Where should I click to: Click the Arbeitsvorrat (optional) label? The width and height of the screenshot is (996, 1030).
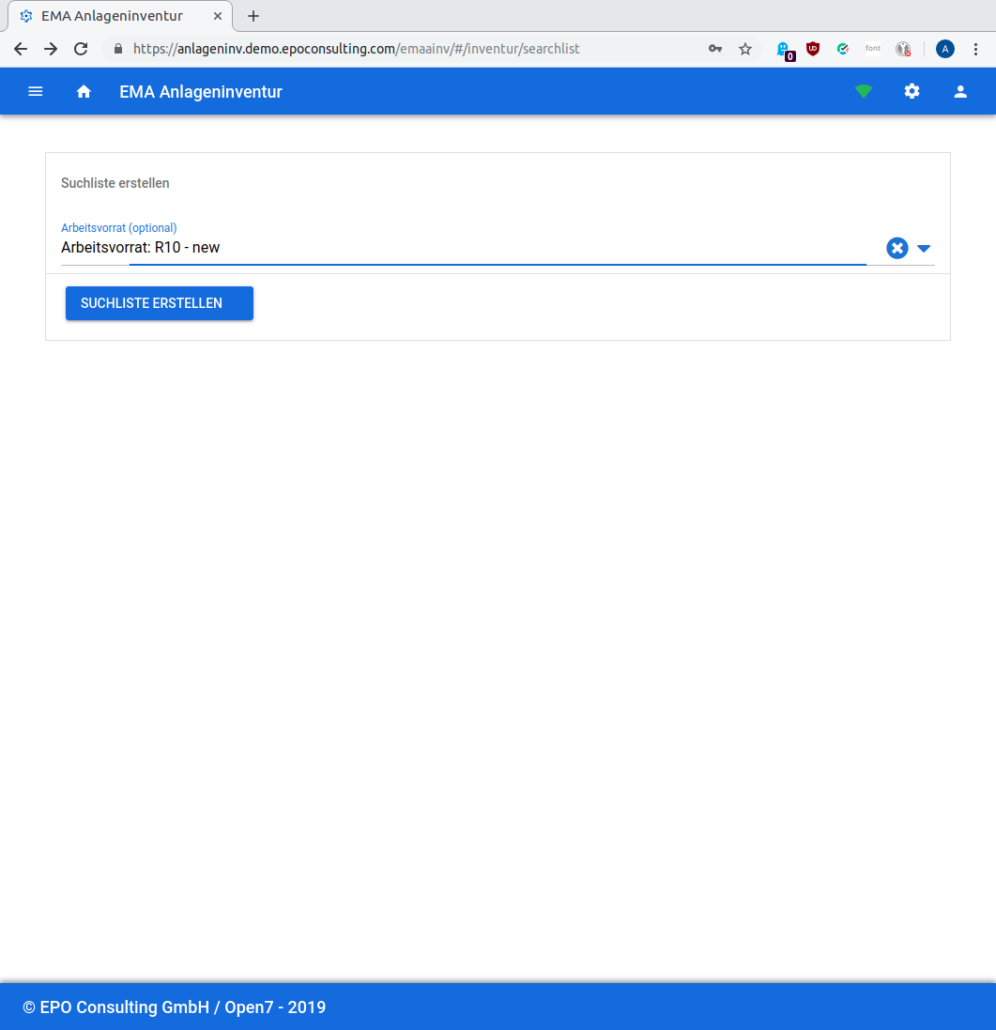click(119, 228)
